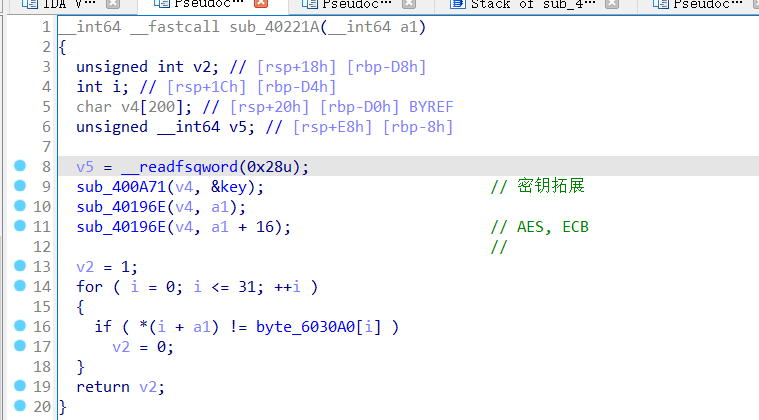
Task: Click the BYREF annotation
Action: 431,107
